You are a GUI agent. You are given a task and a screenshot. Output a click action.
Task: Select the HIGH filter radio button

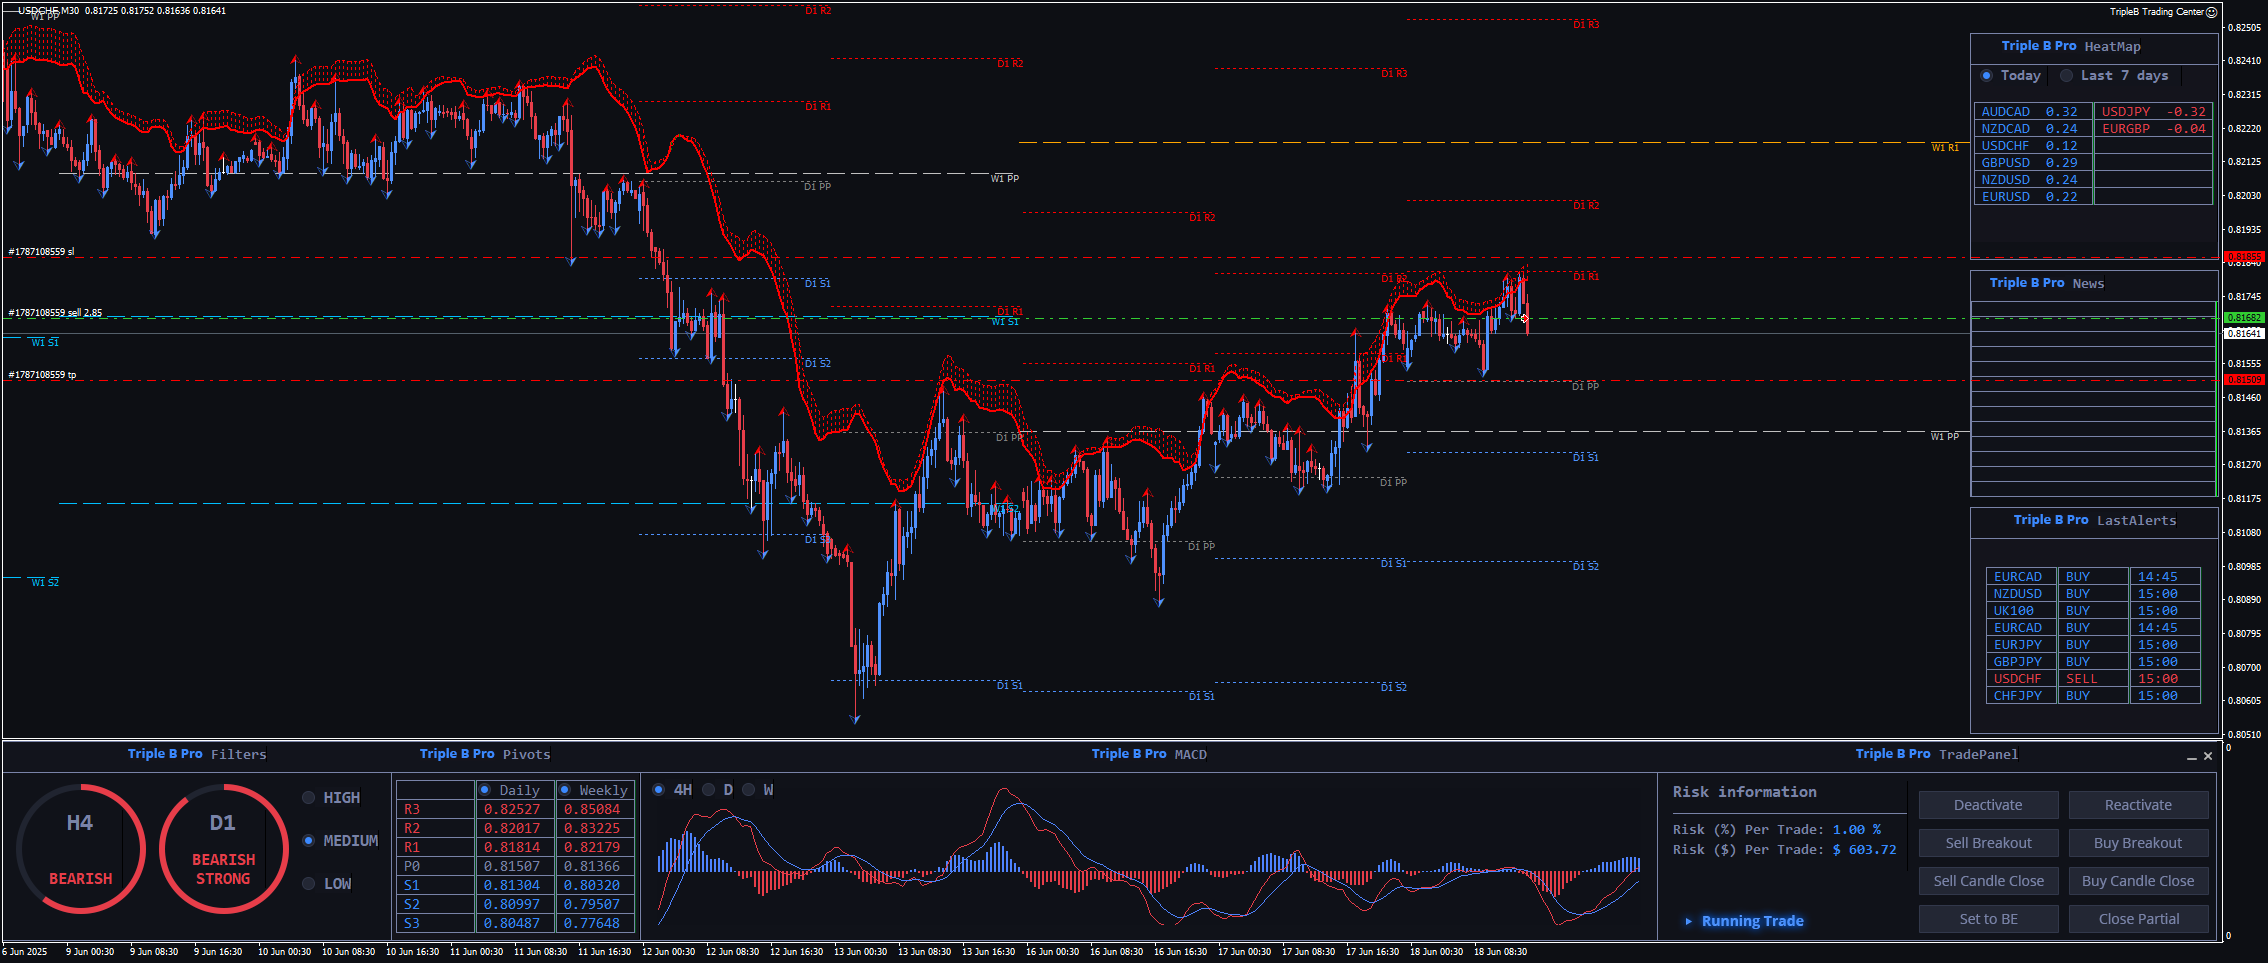pyautogui.click(x=309, y=798)
